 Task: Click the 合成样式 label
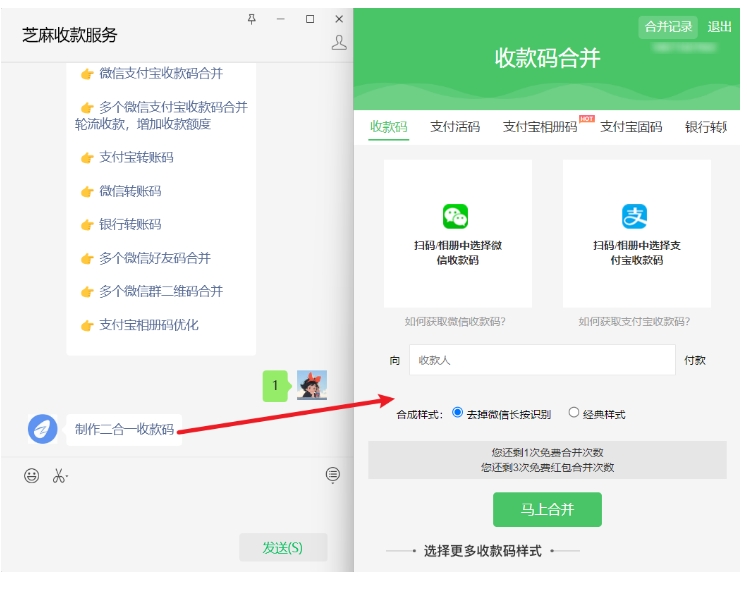point(419,415)
